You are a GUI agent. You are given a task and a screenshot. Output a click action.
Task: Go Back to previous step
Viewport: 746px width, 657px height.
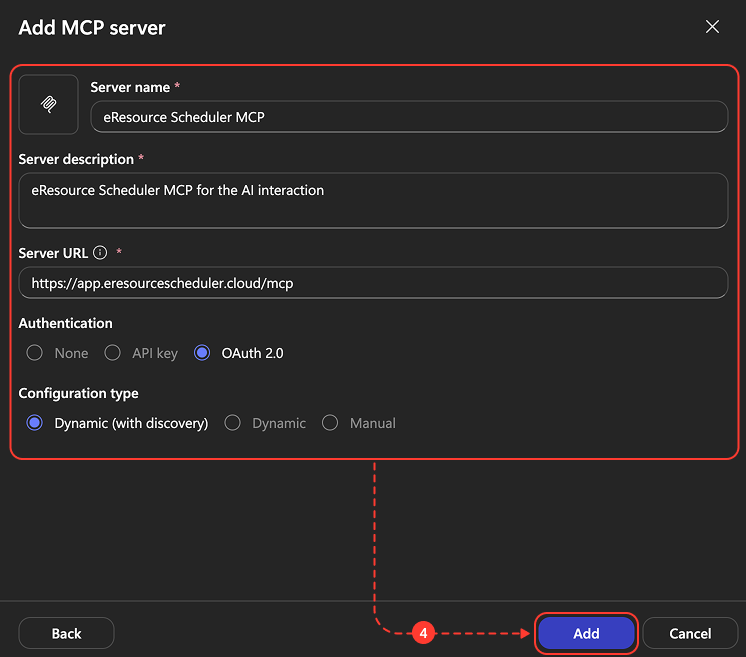pyautogui.click(x=66, y=633)
